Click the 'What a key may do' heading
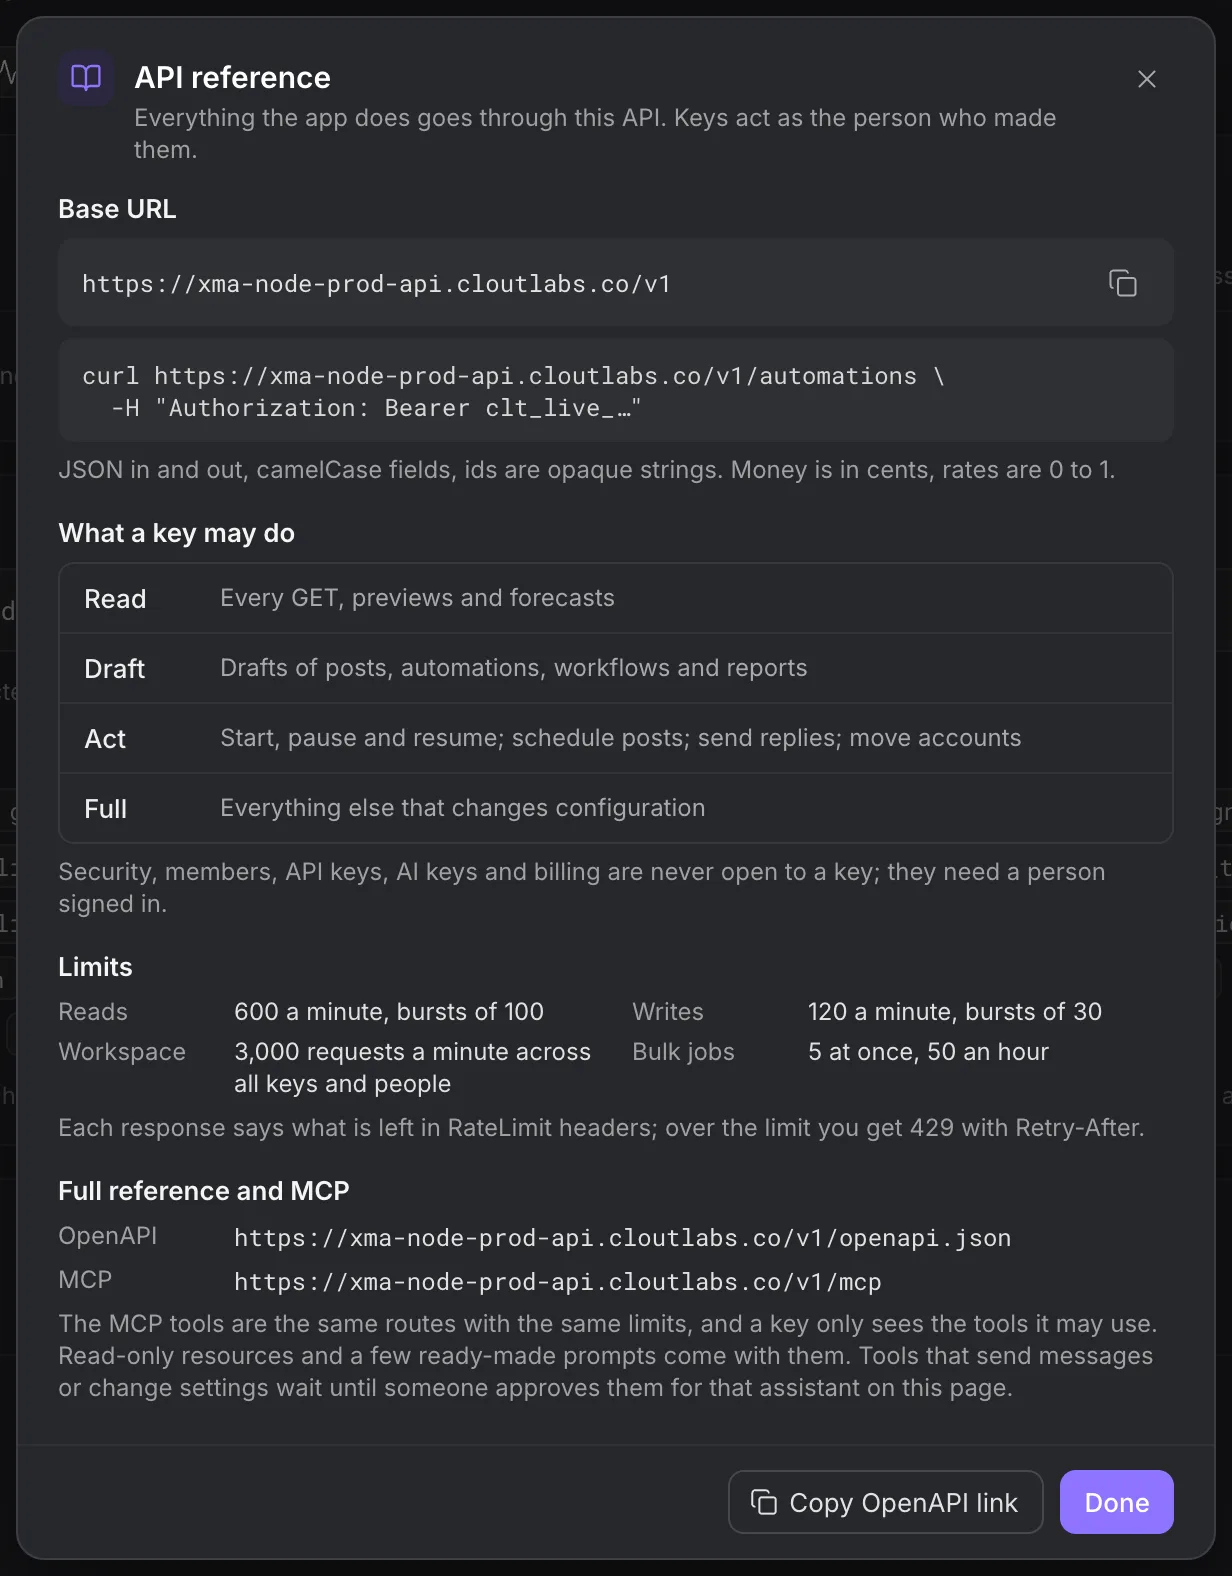1232x1576 pixels. pos(176,533)
